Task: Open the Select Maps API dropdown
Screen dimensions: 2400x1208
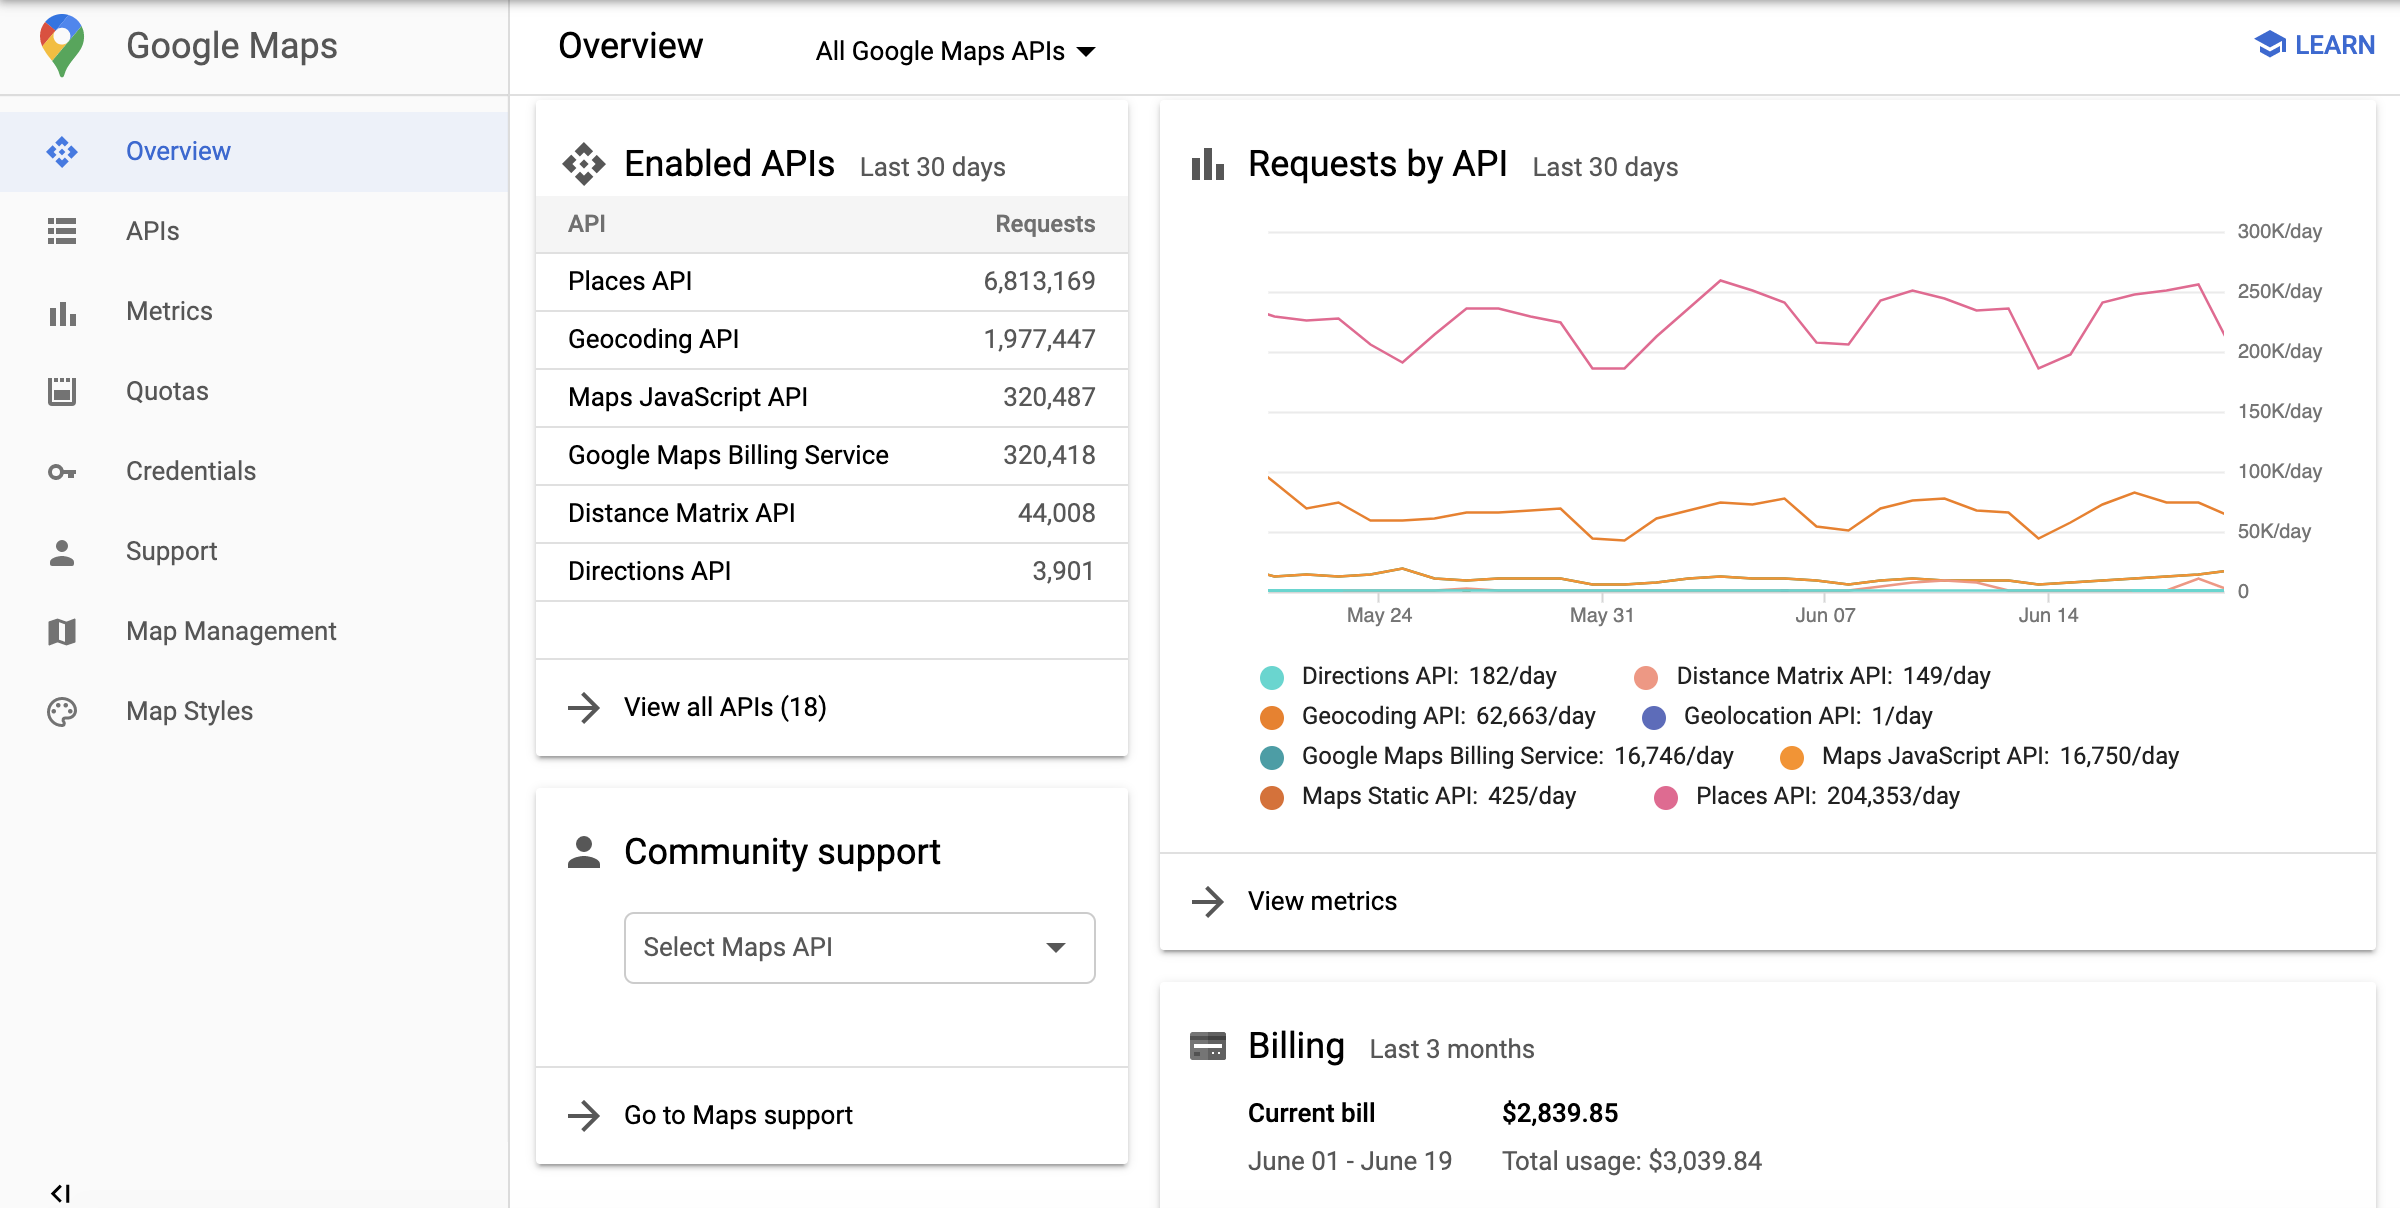Action: 858,946
